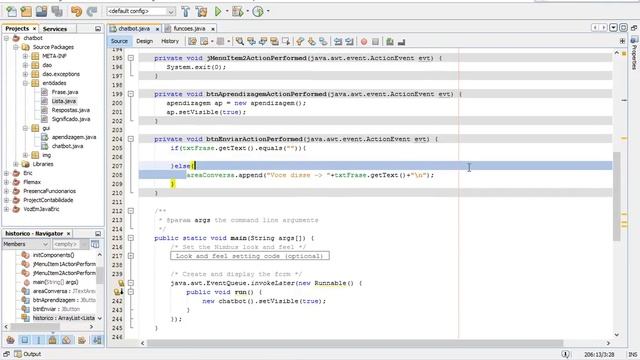Click the Clean and Build icon

tap(201, 11)
